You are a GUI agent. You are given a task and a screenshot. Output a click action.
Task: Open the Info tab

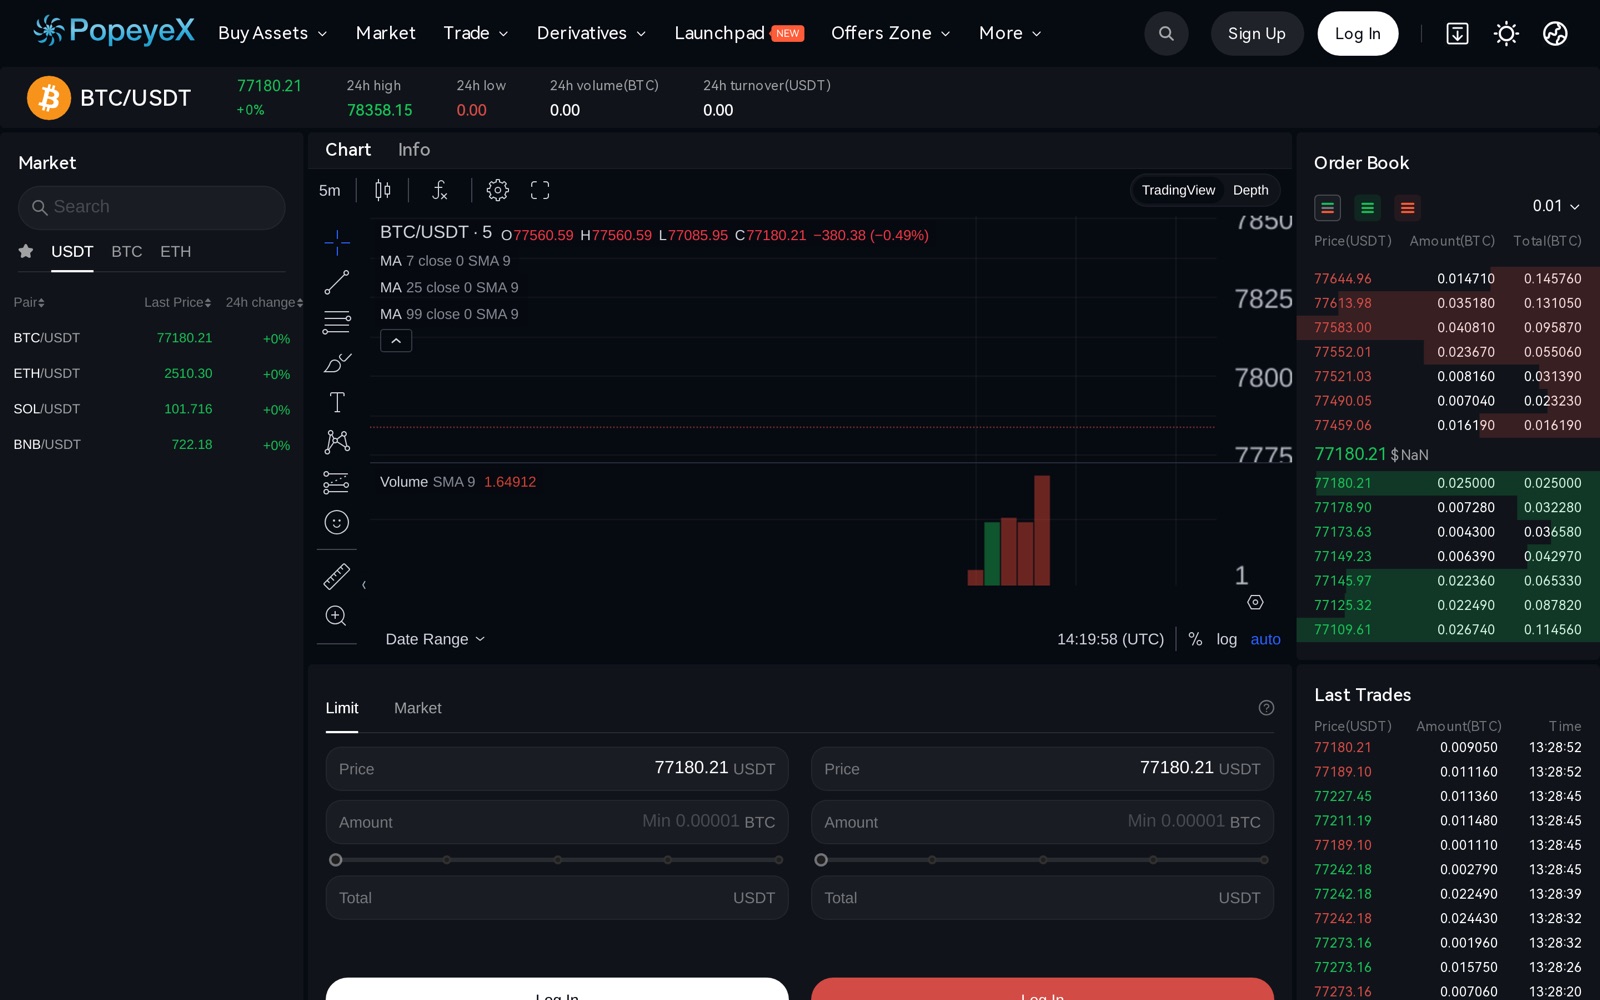click(414, 149)
